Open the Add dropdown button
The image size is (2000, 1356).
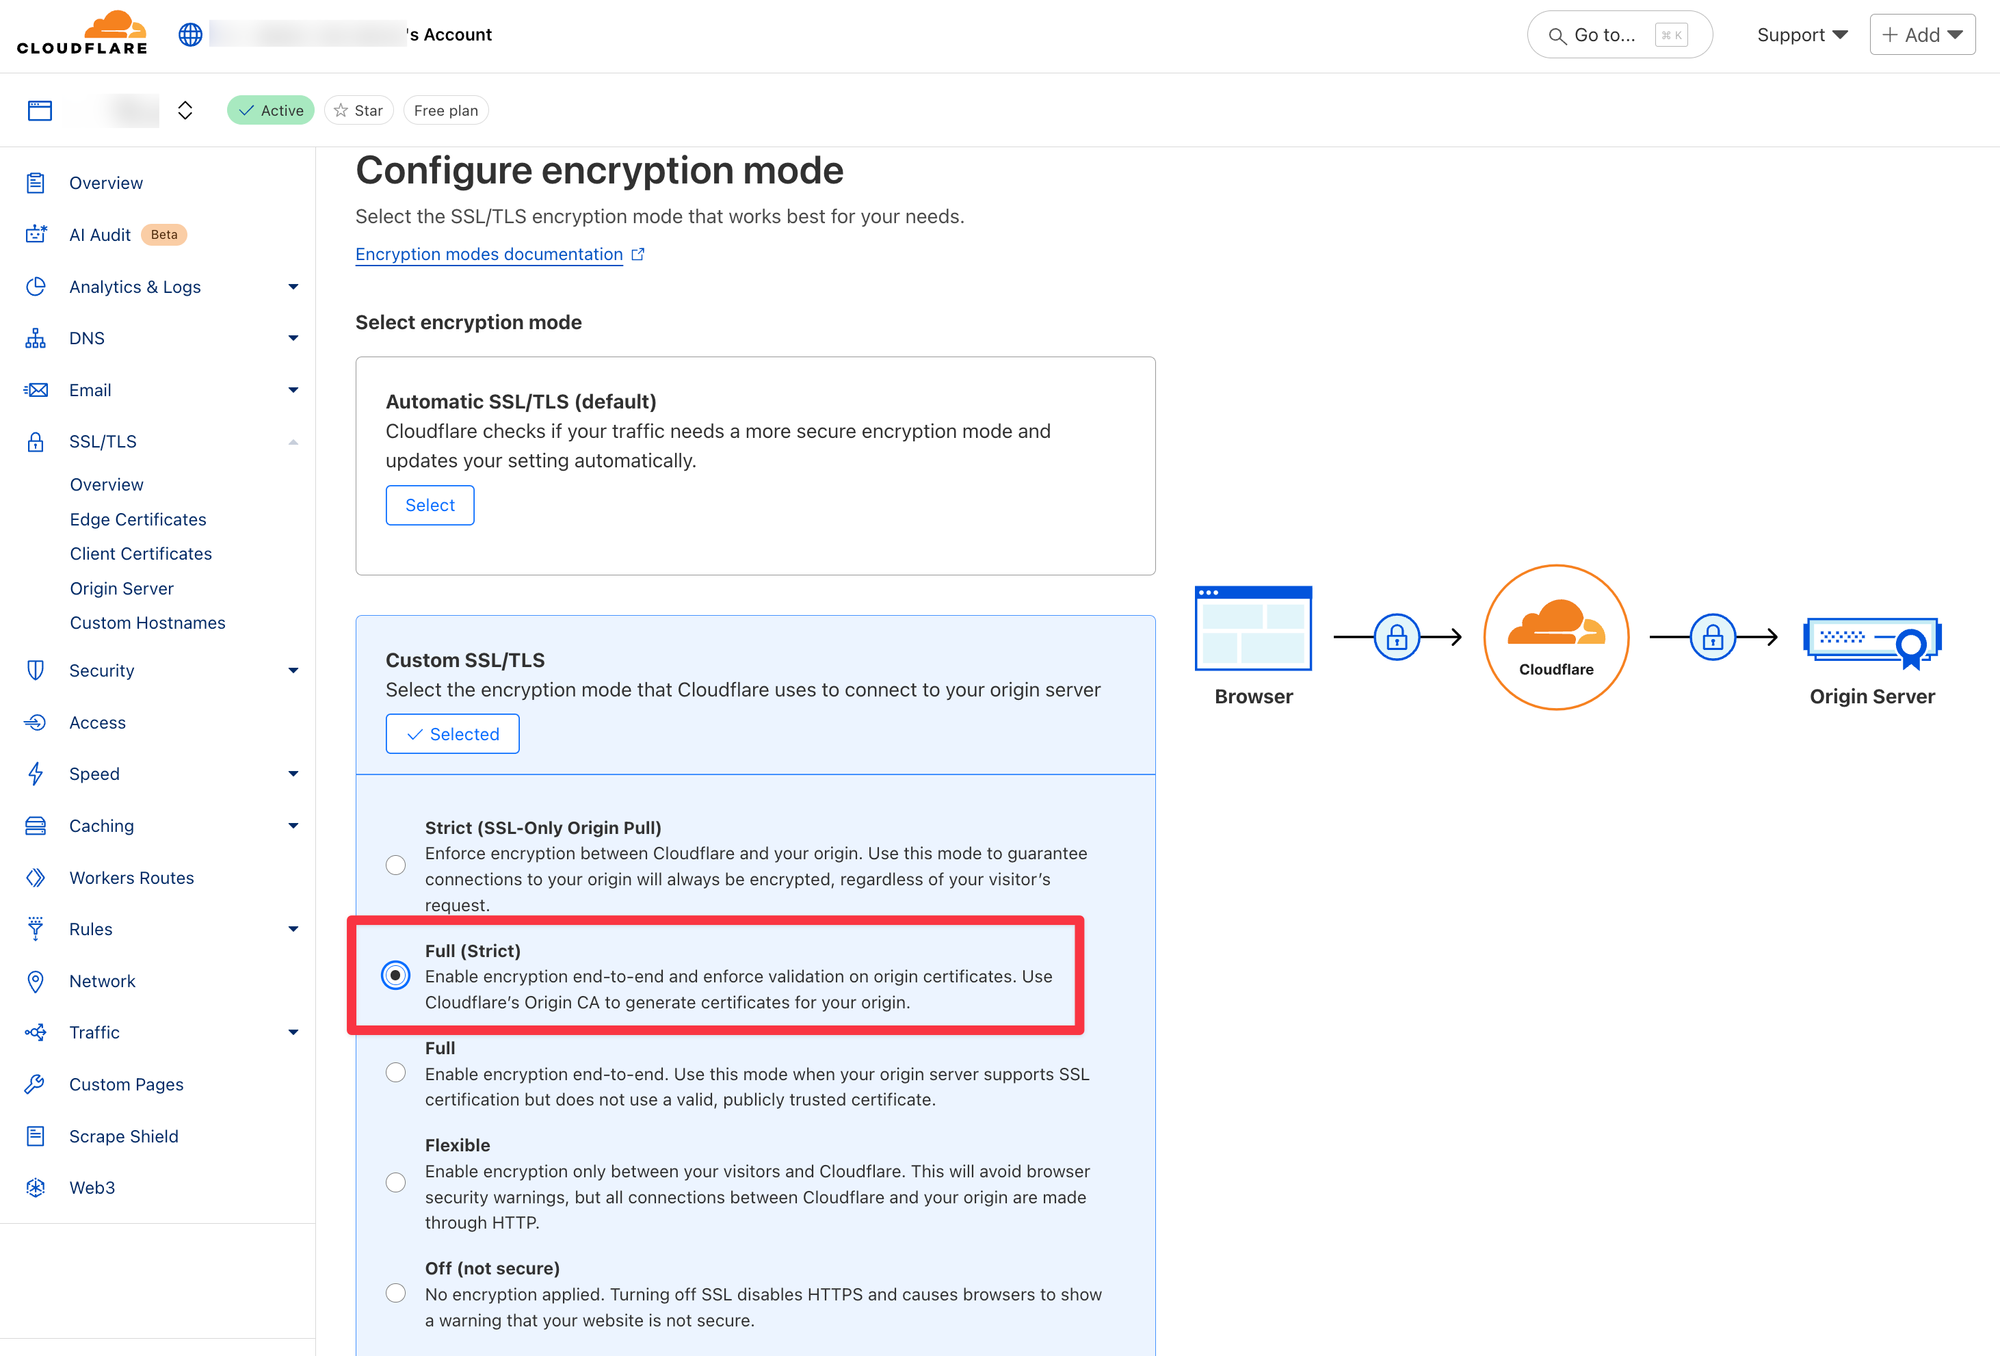(1922, 35)
